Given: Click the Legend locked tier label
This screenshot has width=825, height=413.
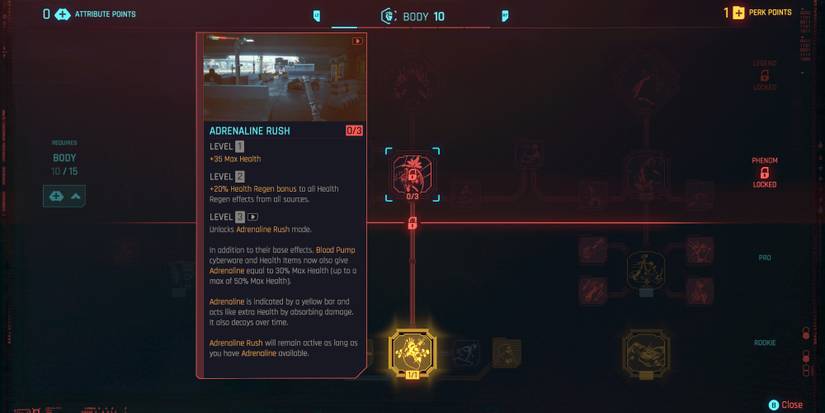Looking at the screenshot, I should point(764,75).
